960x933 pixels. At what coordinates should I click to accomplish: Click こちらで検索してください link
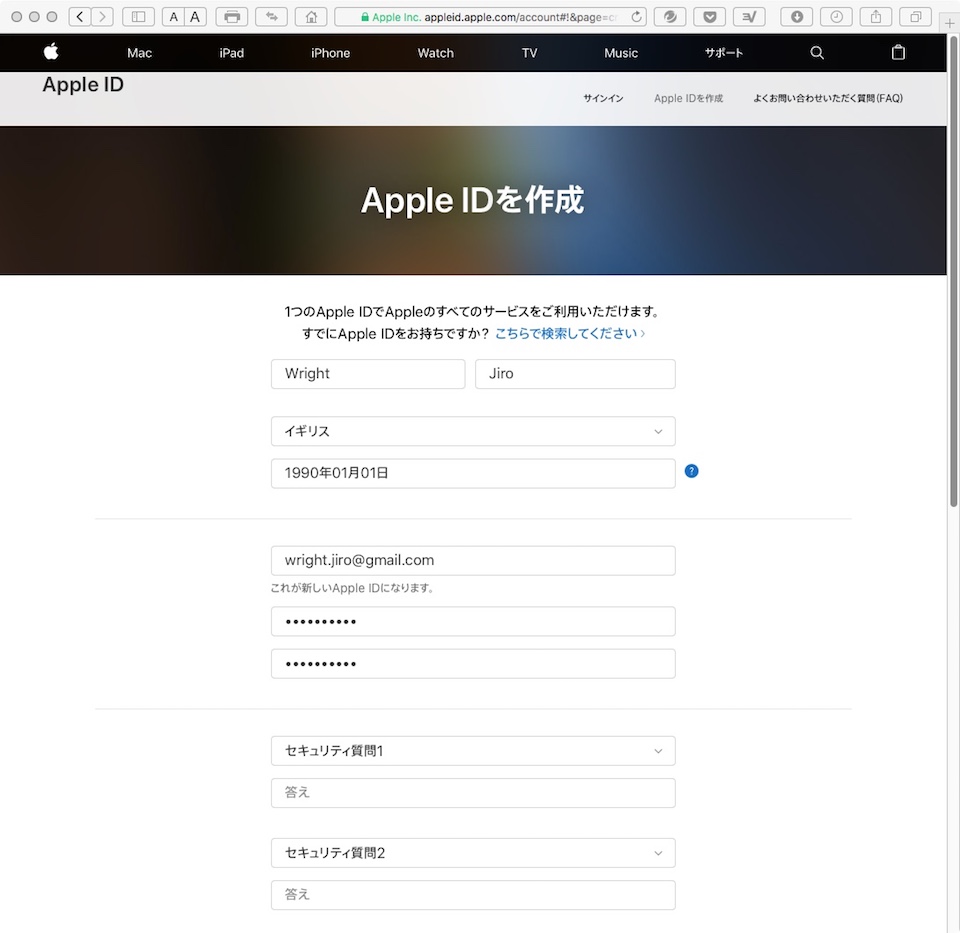coord(569,334)
